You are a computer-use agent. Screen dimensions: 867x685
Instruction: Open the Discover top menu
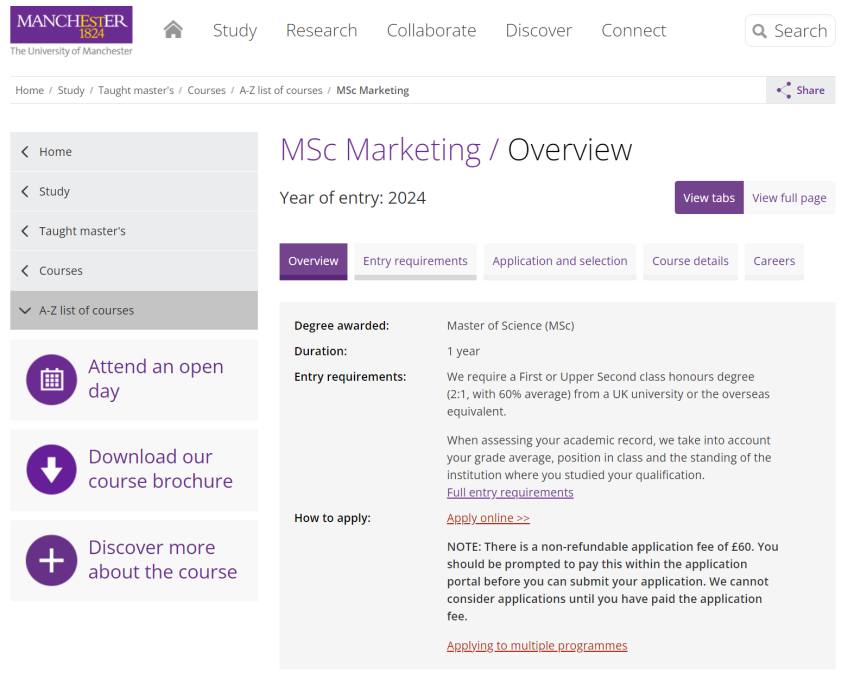[x=539, y=30]
